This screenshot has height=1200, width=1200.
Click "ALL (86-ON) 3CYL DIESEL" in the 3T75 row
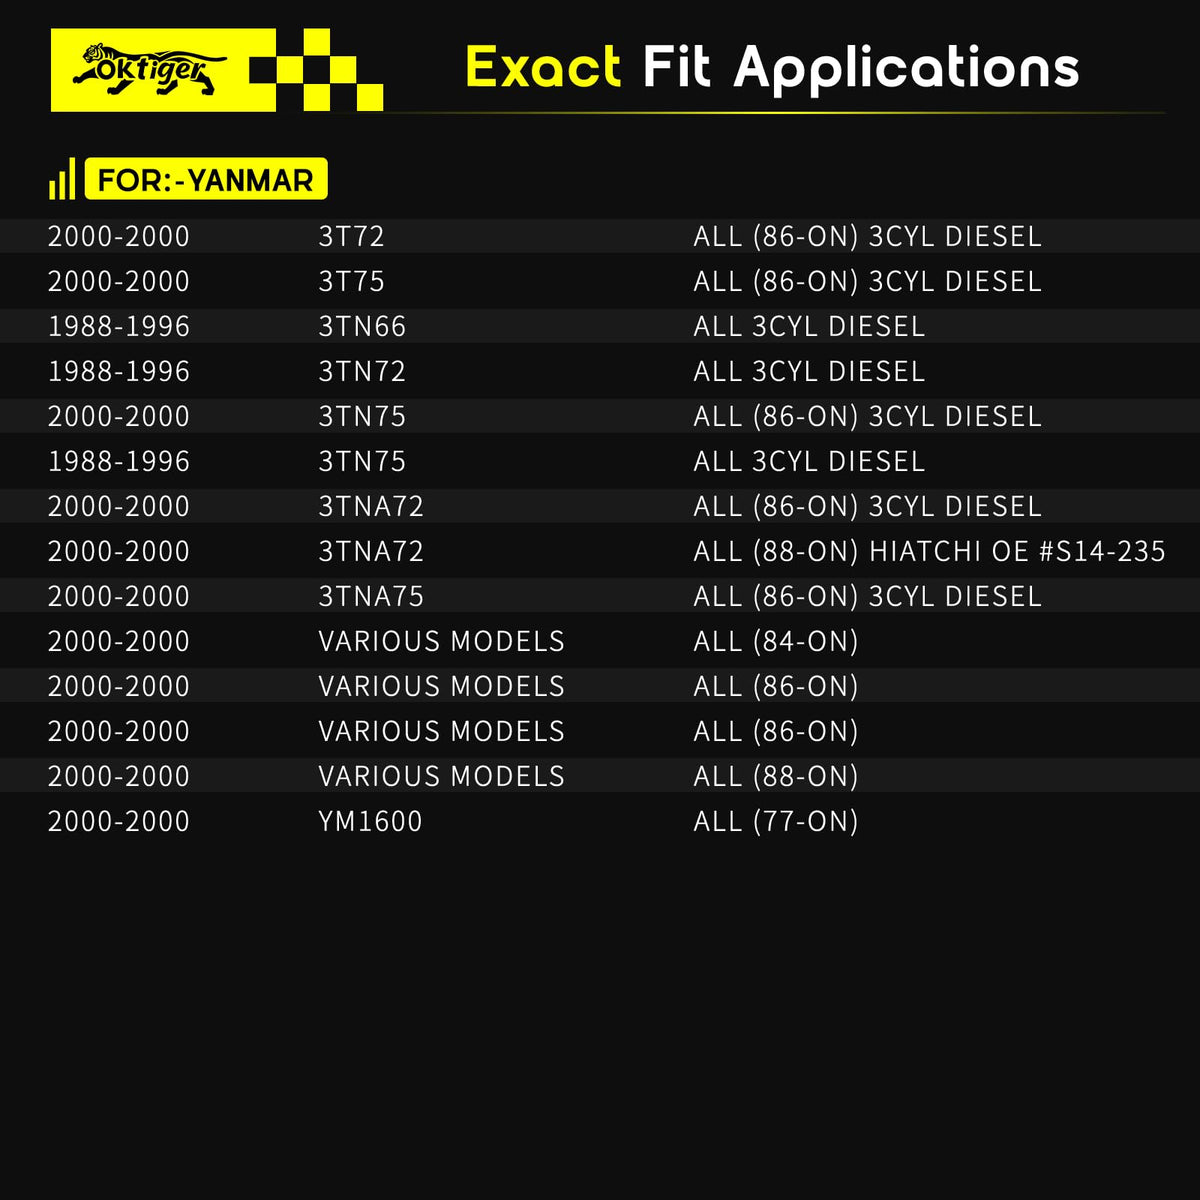(868, 281)
